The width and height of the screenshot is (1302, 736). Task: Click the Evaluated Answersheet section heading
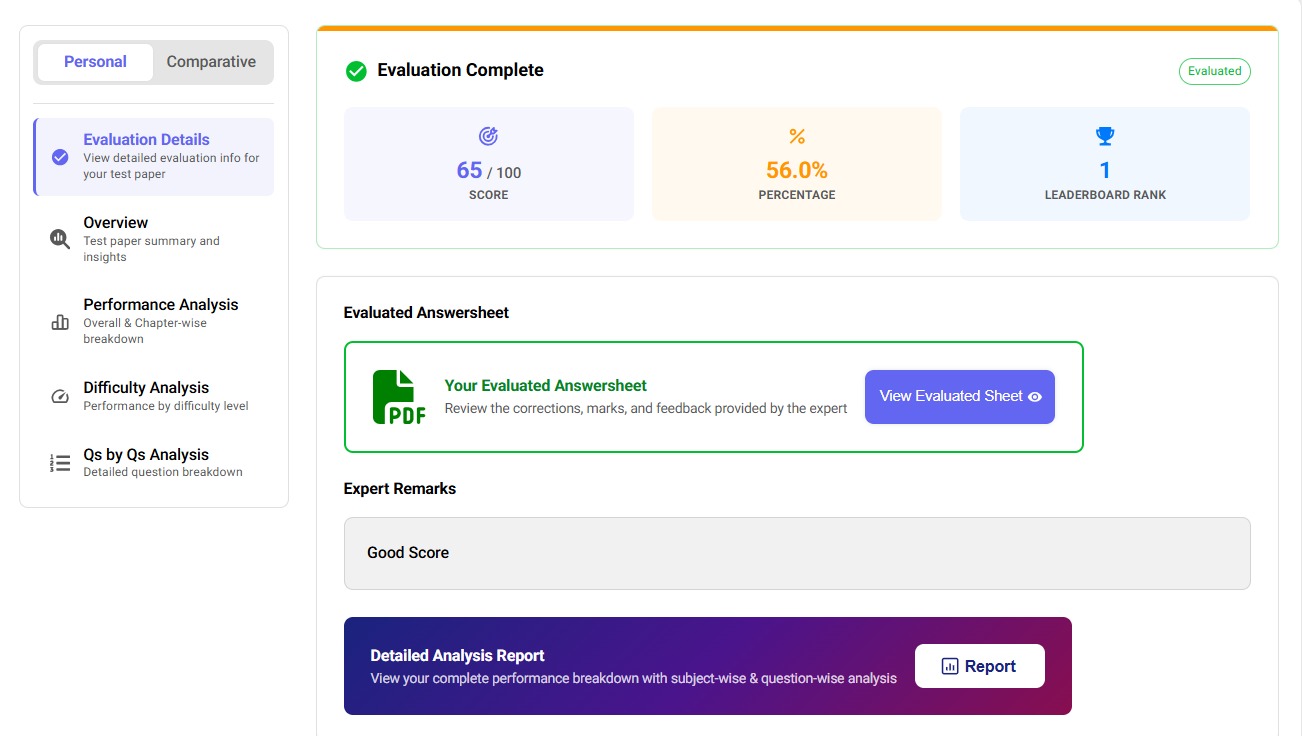[x=426, y=313]
